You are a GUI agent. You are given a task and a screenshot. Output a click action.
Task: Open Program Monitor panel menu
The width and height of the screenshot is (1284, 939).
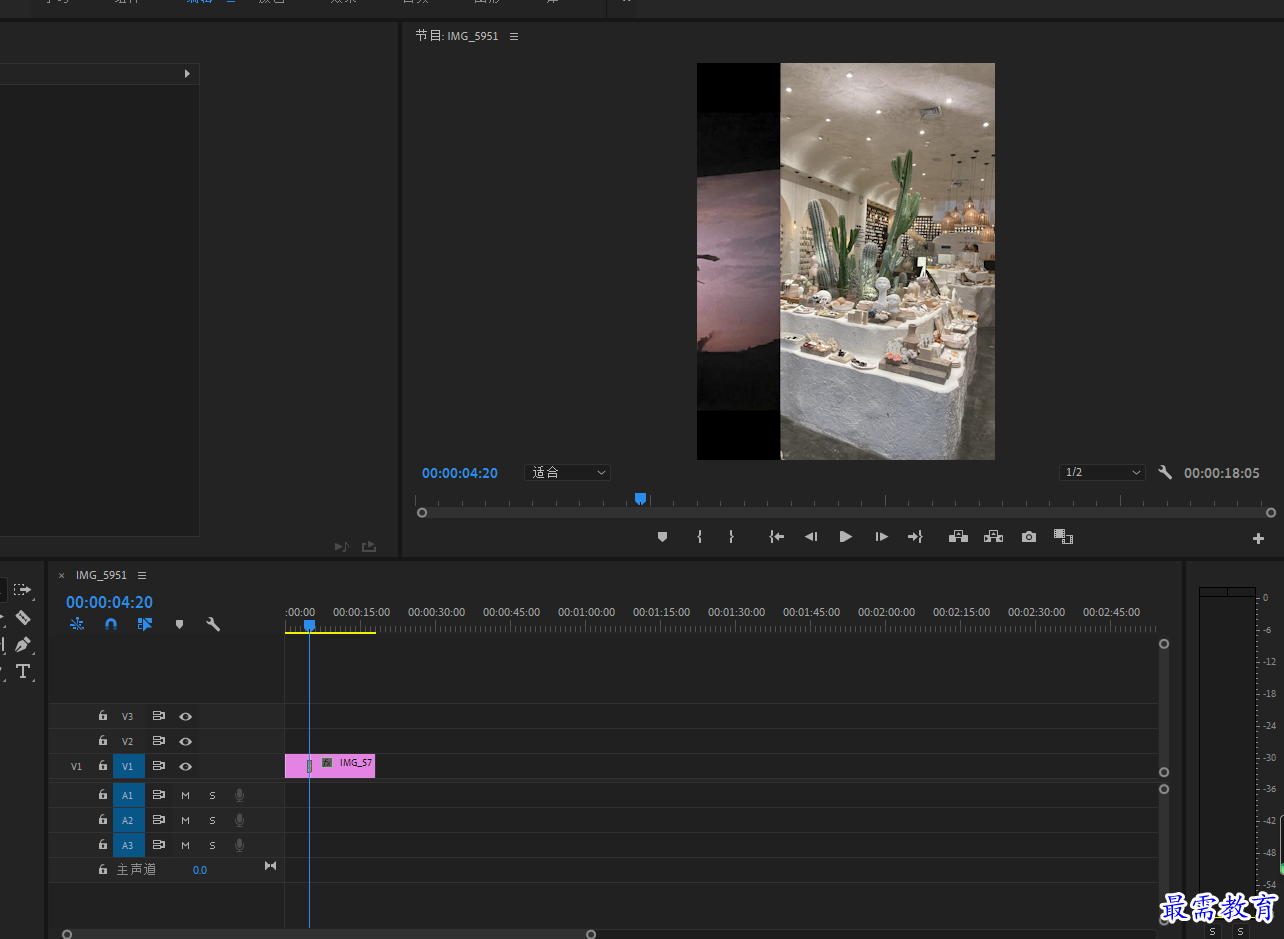click(514, 36)
